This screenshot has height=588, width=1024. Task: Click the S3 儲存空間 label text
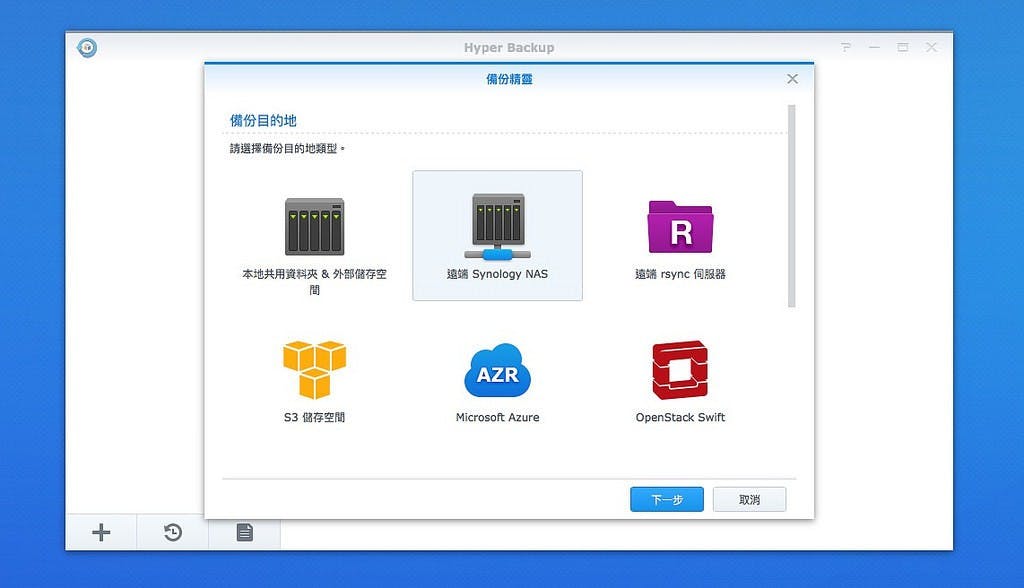[314, 417]
